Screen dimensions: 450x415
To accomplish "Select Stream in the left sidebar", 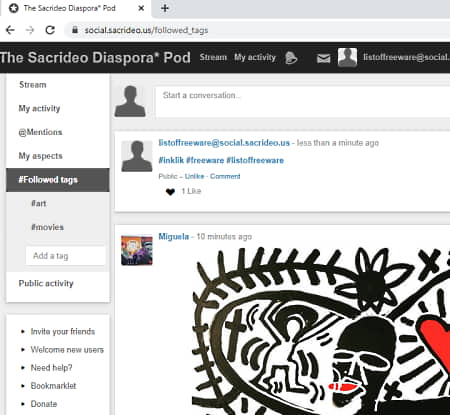I will pos(33,85).
